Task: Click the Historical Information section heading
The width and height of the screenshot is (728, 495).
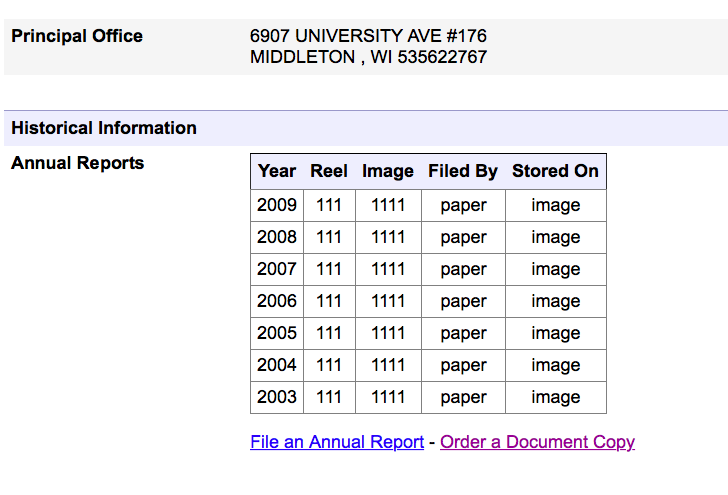Action: point(104,128)
